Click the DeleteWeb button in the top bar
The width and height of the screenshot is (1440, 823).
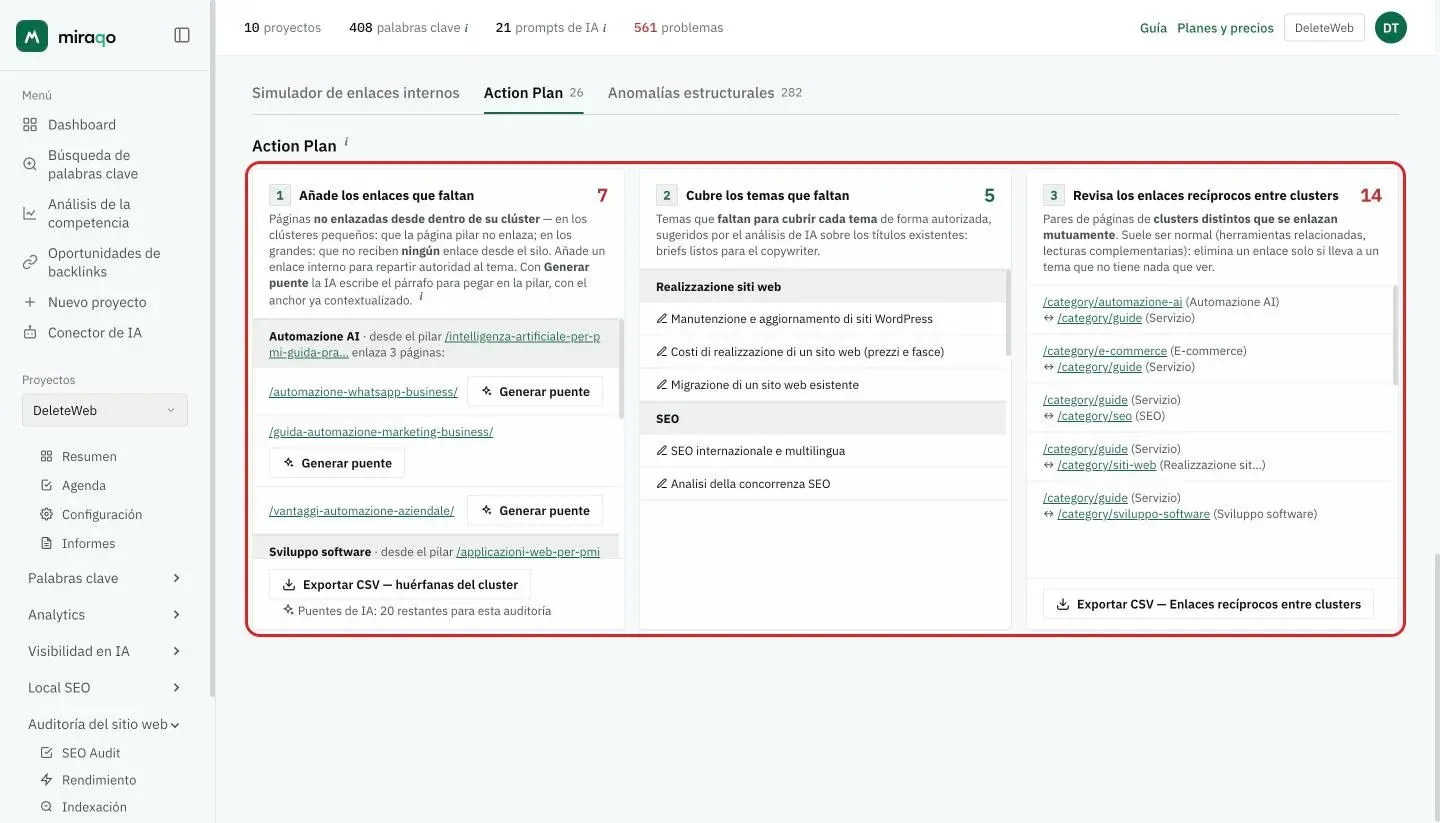pyautogui.click(x=1324, y=28)
